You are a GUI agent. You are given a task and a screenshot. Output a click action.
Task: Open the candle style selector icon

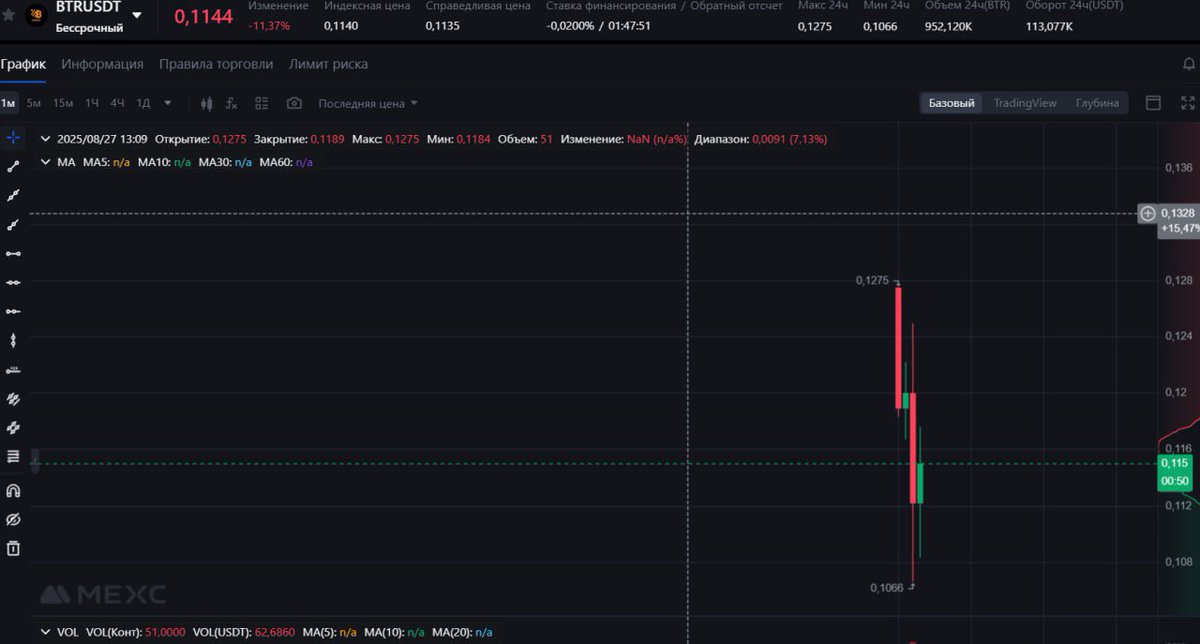click(209, 102)
